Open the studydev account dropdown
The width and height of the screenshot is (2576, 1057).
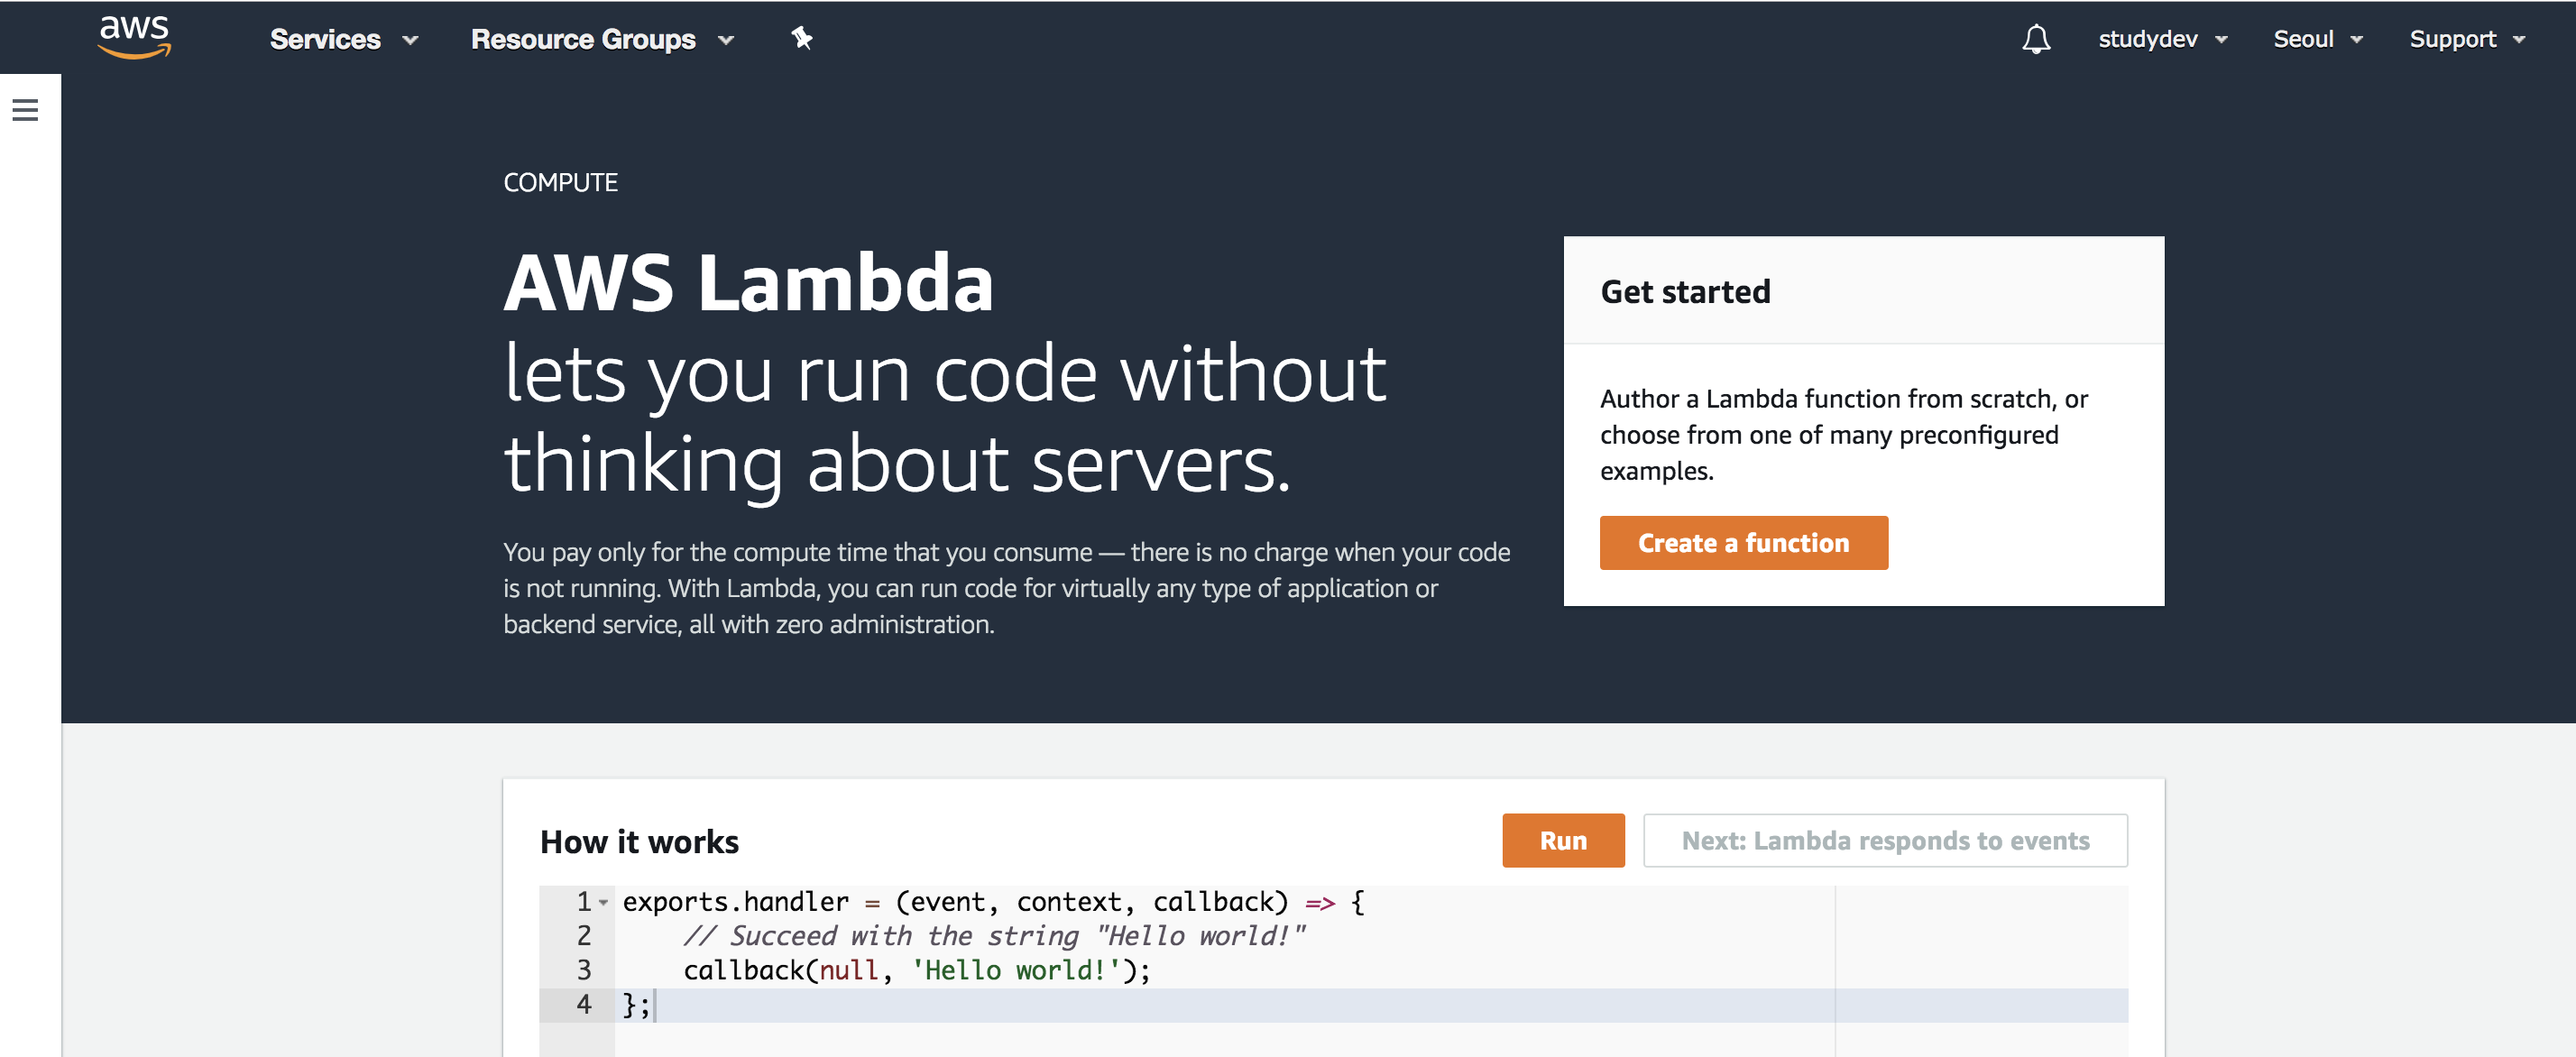coord(2162,39)
